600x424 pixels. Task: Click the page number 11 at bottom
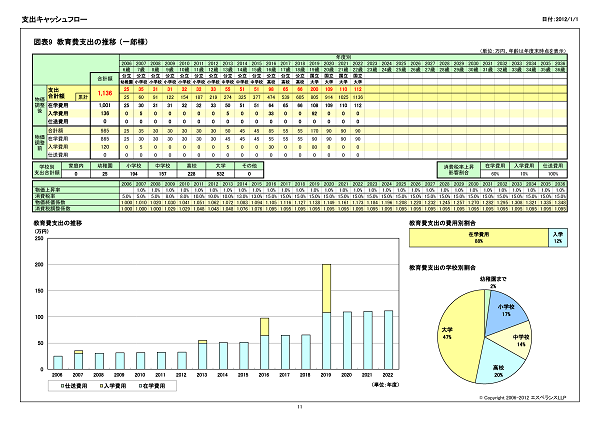point(300,407)
